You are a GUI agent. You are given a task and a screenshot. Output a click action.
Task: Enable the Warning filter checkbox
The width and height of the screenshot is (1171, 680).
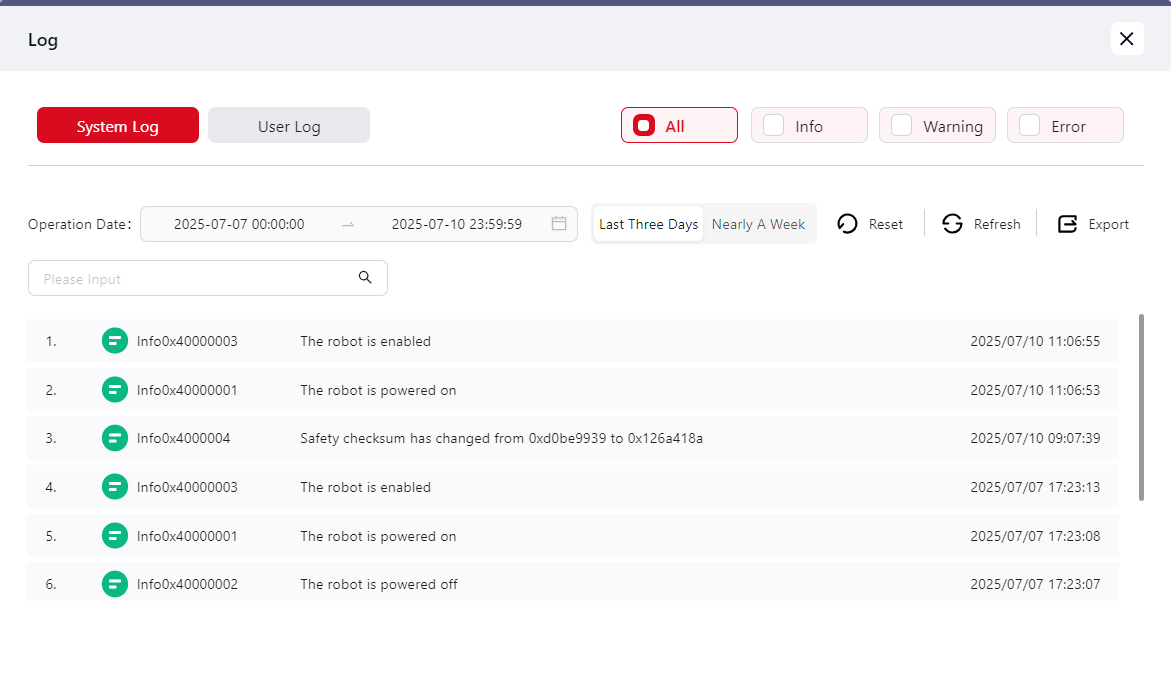[901, 126]
